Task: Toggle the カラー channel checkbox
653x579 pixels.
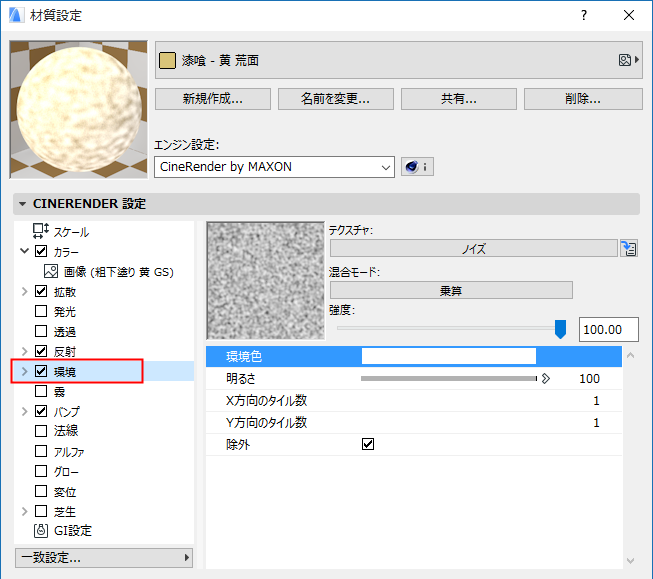Action: (x=41, y=251)
